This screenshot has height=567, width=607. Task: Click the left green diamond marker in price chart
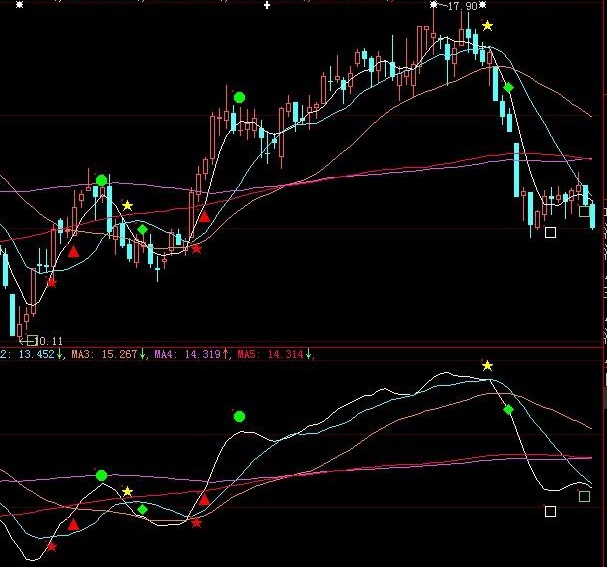(142, 230)
